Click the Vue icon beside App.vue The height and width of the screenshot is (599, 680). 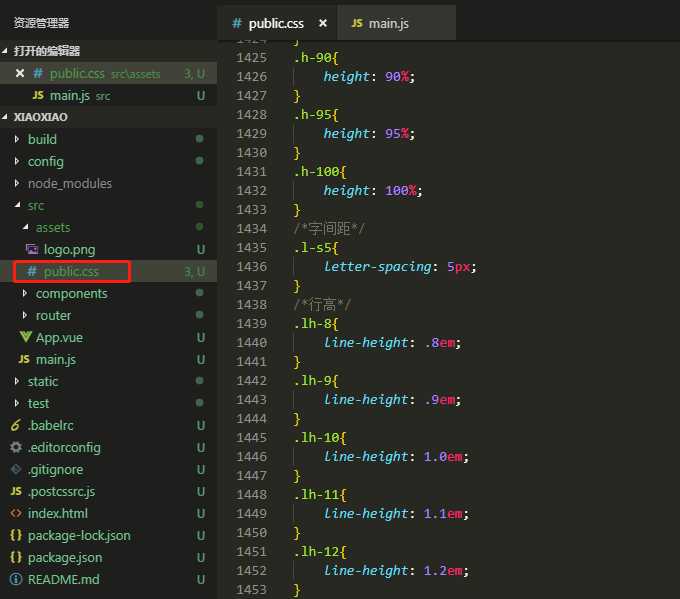[26, 337]
